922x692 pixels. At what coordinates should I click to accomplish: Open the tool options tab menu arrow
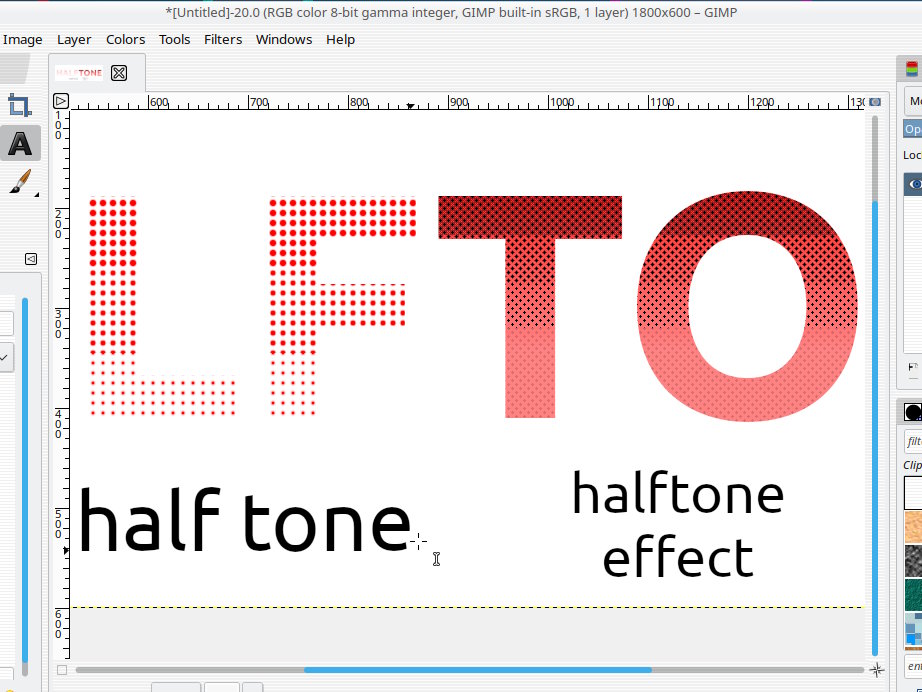coord(31,259)
